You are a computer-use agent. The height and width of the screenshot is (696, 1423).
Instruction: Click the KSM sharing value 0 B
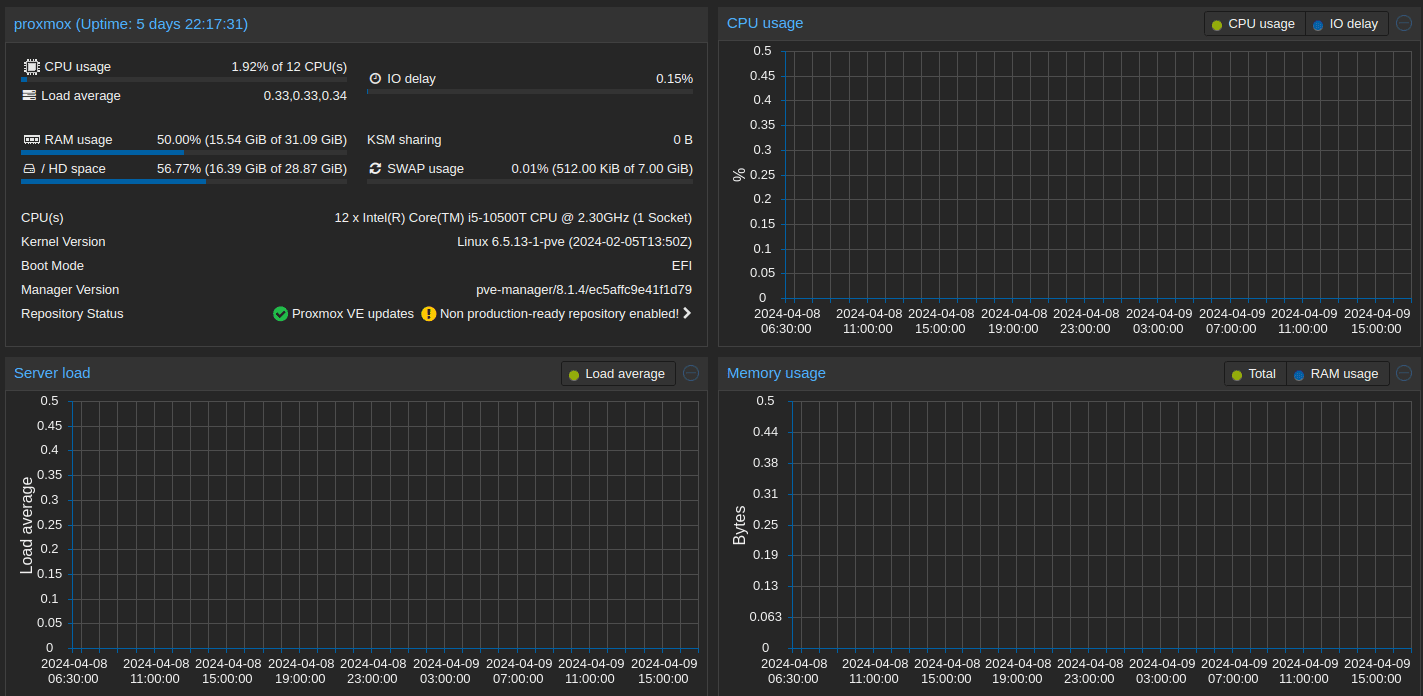683,140
